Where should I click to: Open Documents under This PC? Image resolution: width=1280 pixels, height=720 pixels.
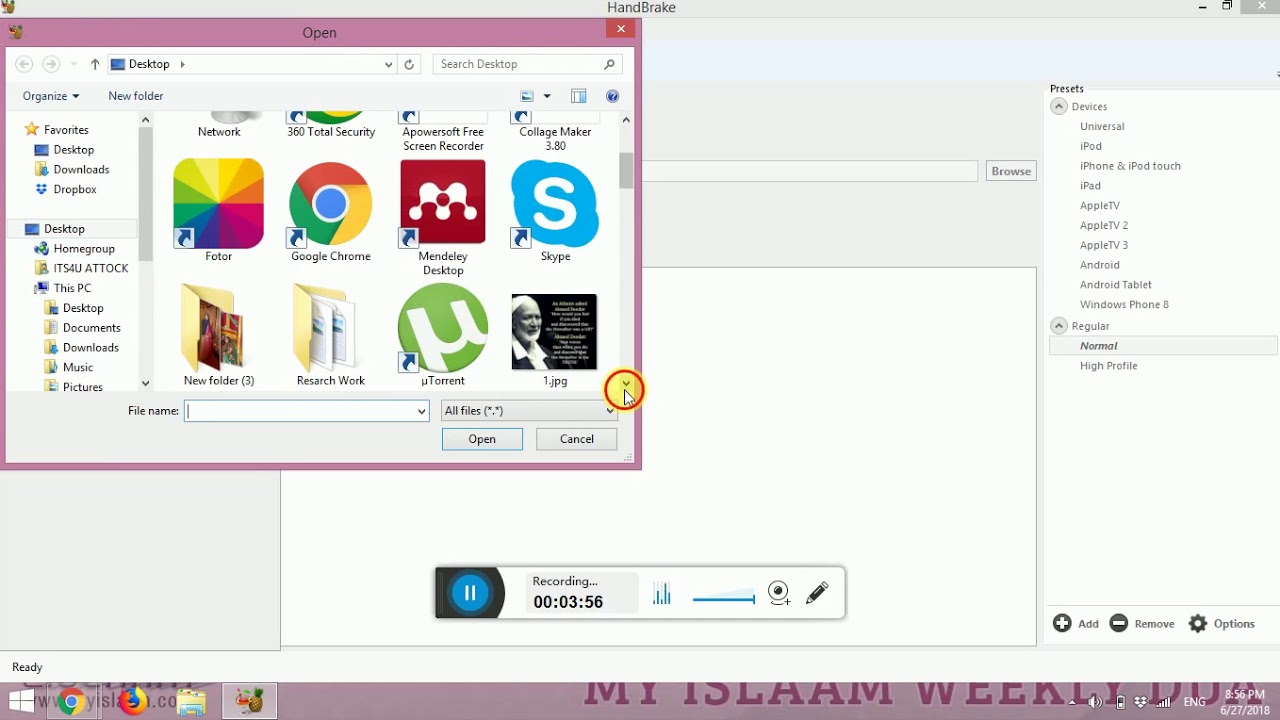(x=91, y=328)
